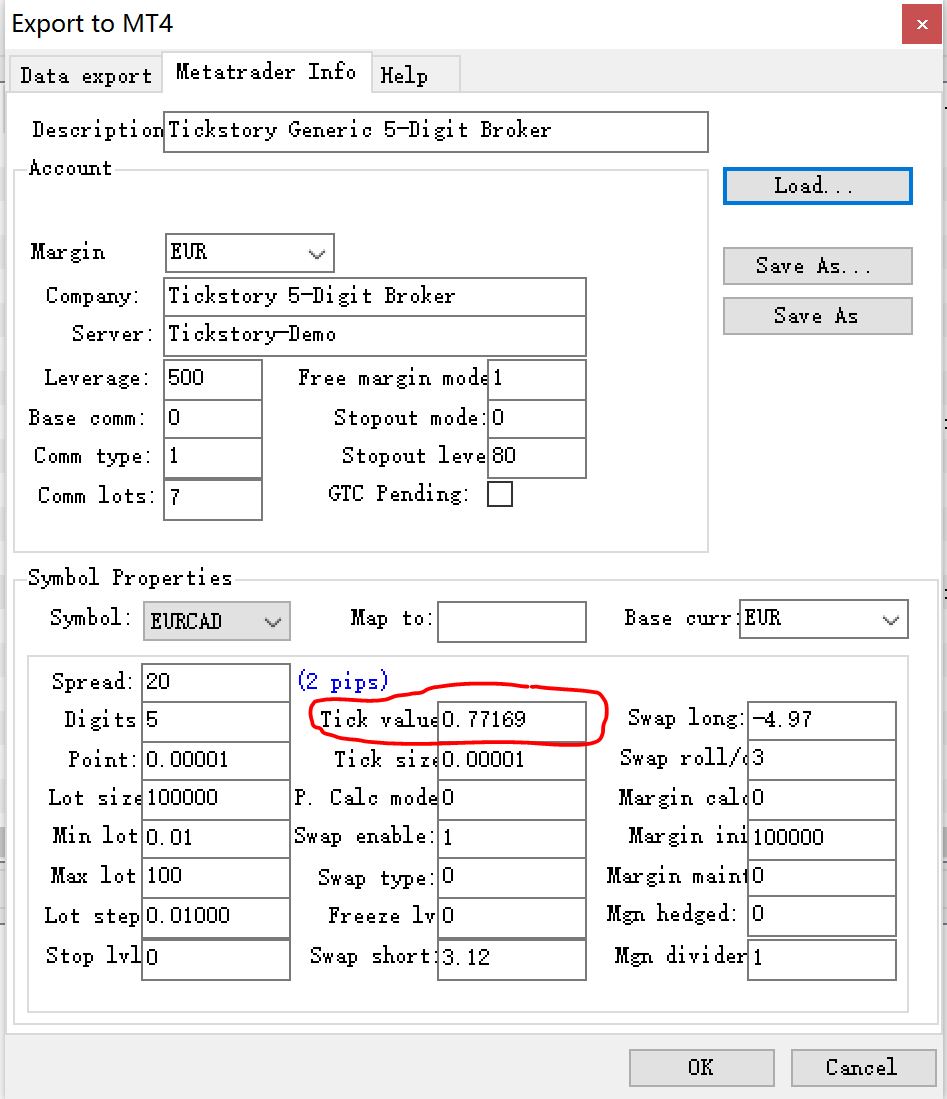Edit the Mgn divider field
This screenshot has width=947, height=1099.
tap(822, 959)
